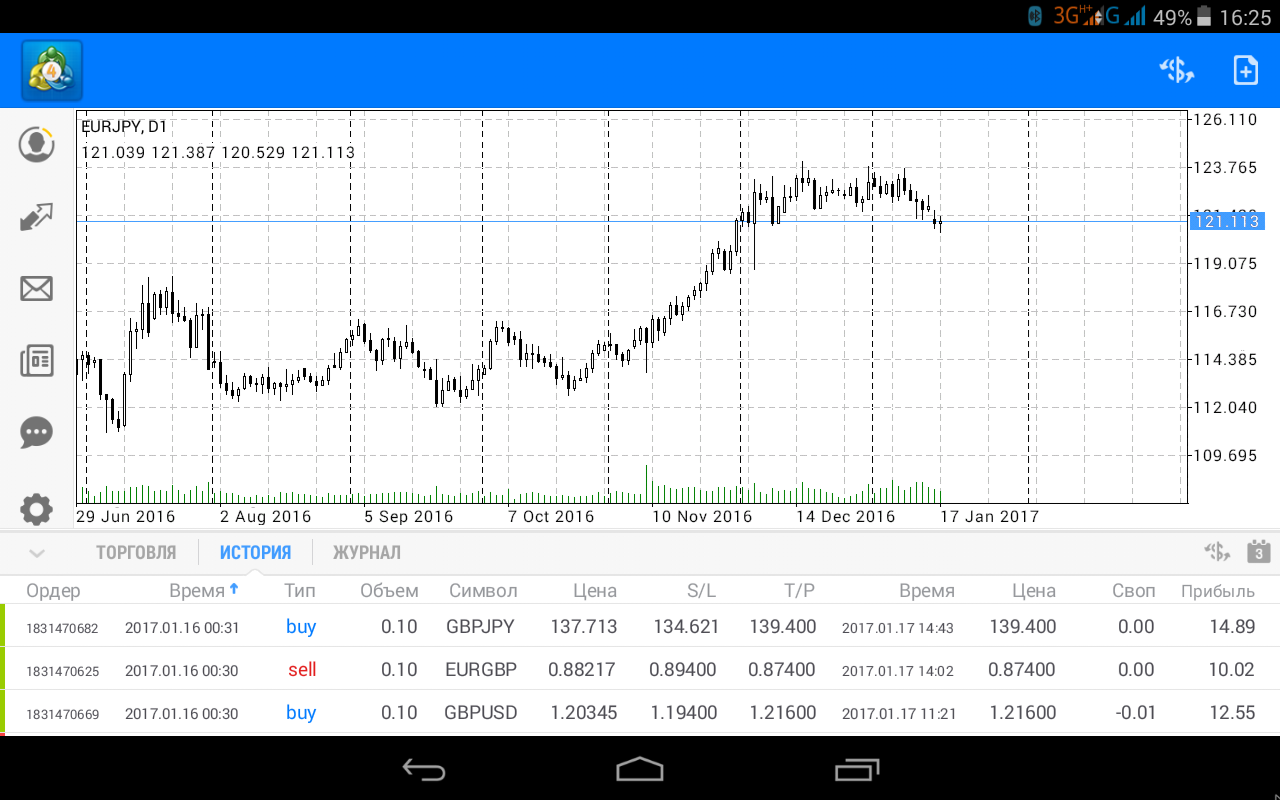This screenshot has height=800, width=1280.
Task: Select the ИСТОРИЯ tab
Action: click(256, 553)
